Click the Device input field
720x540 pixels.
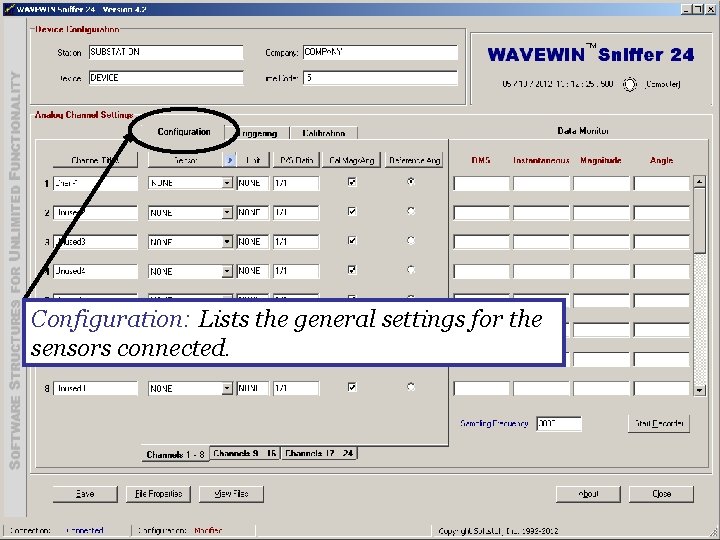[166, 78]
